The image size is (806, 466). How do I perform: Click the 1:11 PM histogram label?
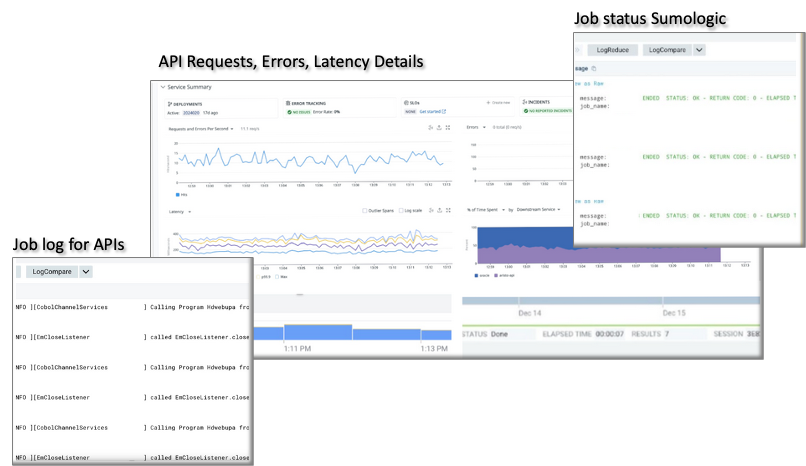click(x=297, y=348)
